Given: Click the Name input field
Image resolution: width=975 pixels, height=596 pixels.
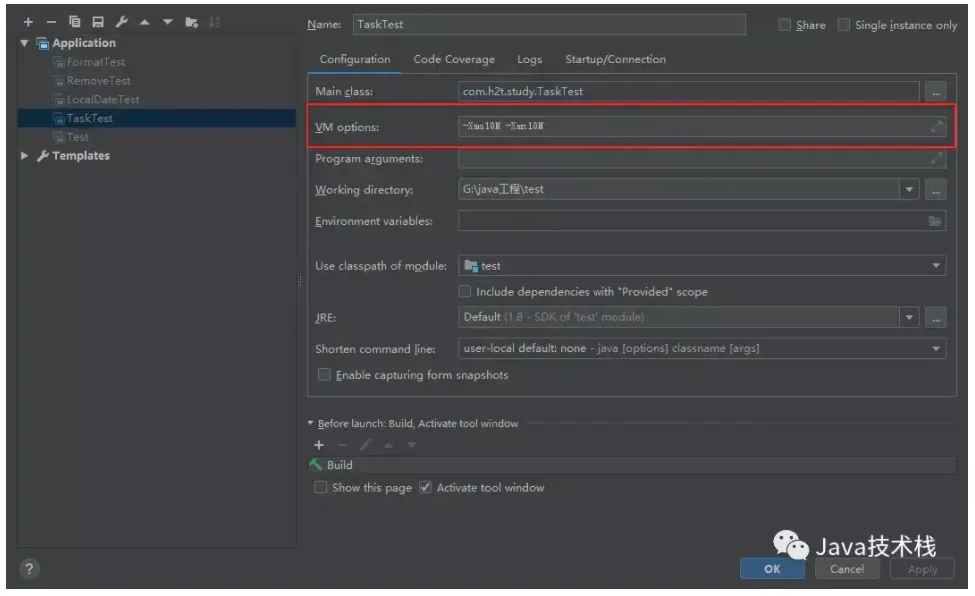Looking at the screenshot, I should click(x=549, y=25).
